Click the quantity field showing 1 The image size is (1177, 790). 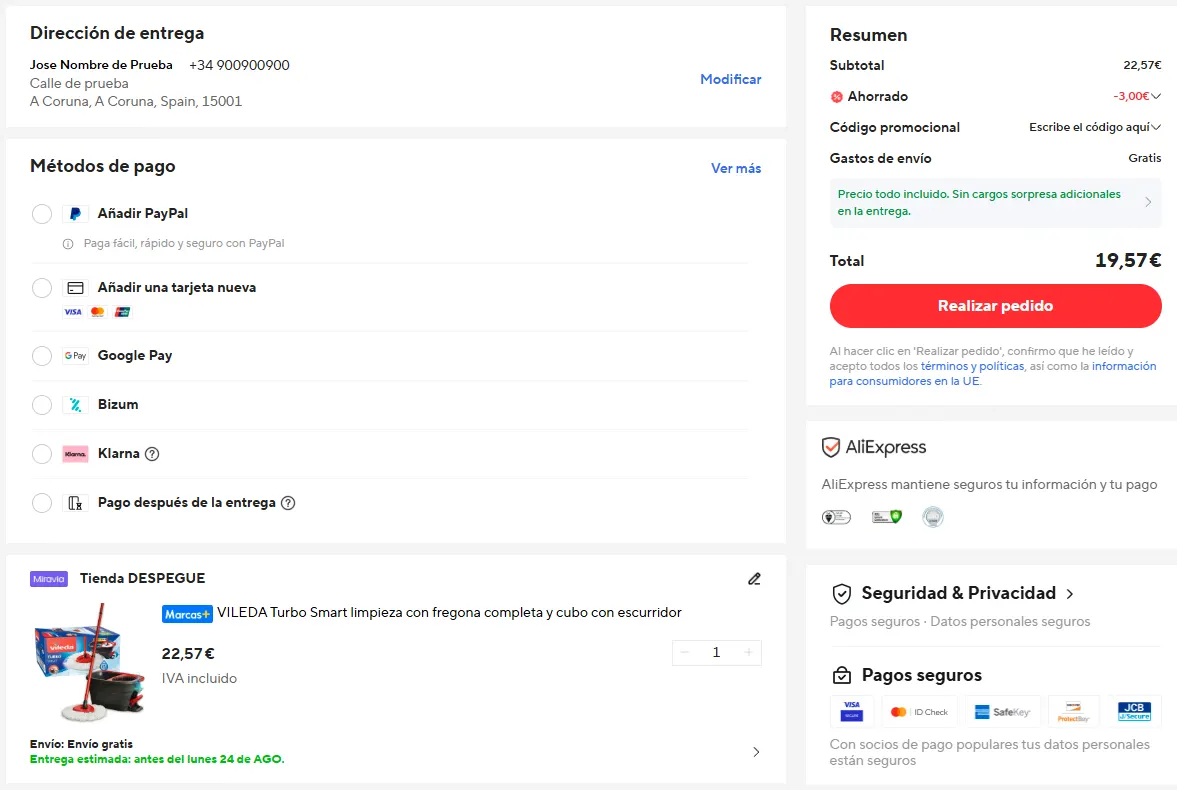pos(716,653)
